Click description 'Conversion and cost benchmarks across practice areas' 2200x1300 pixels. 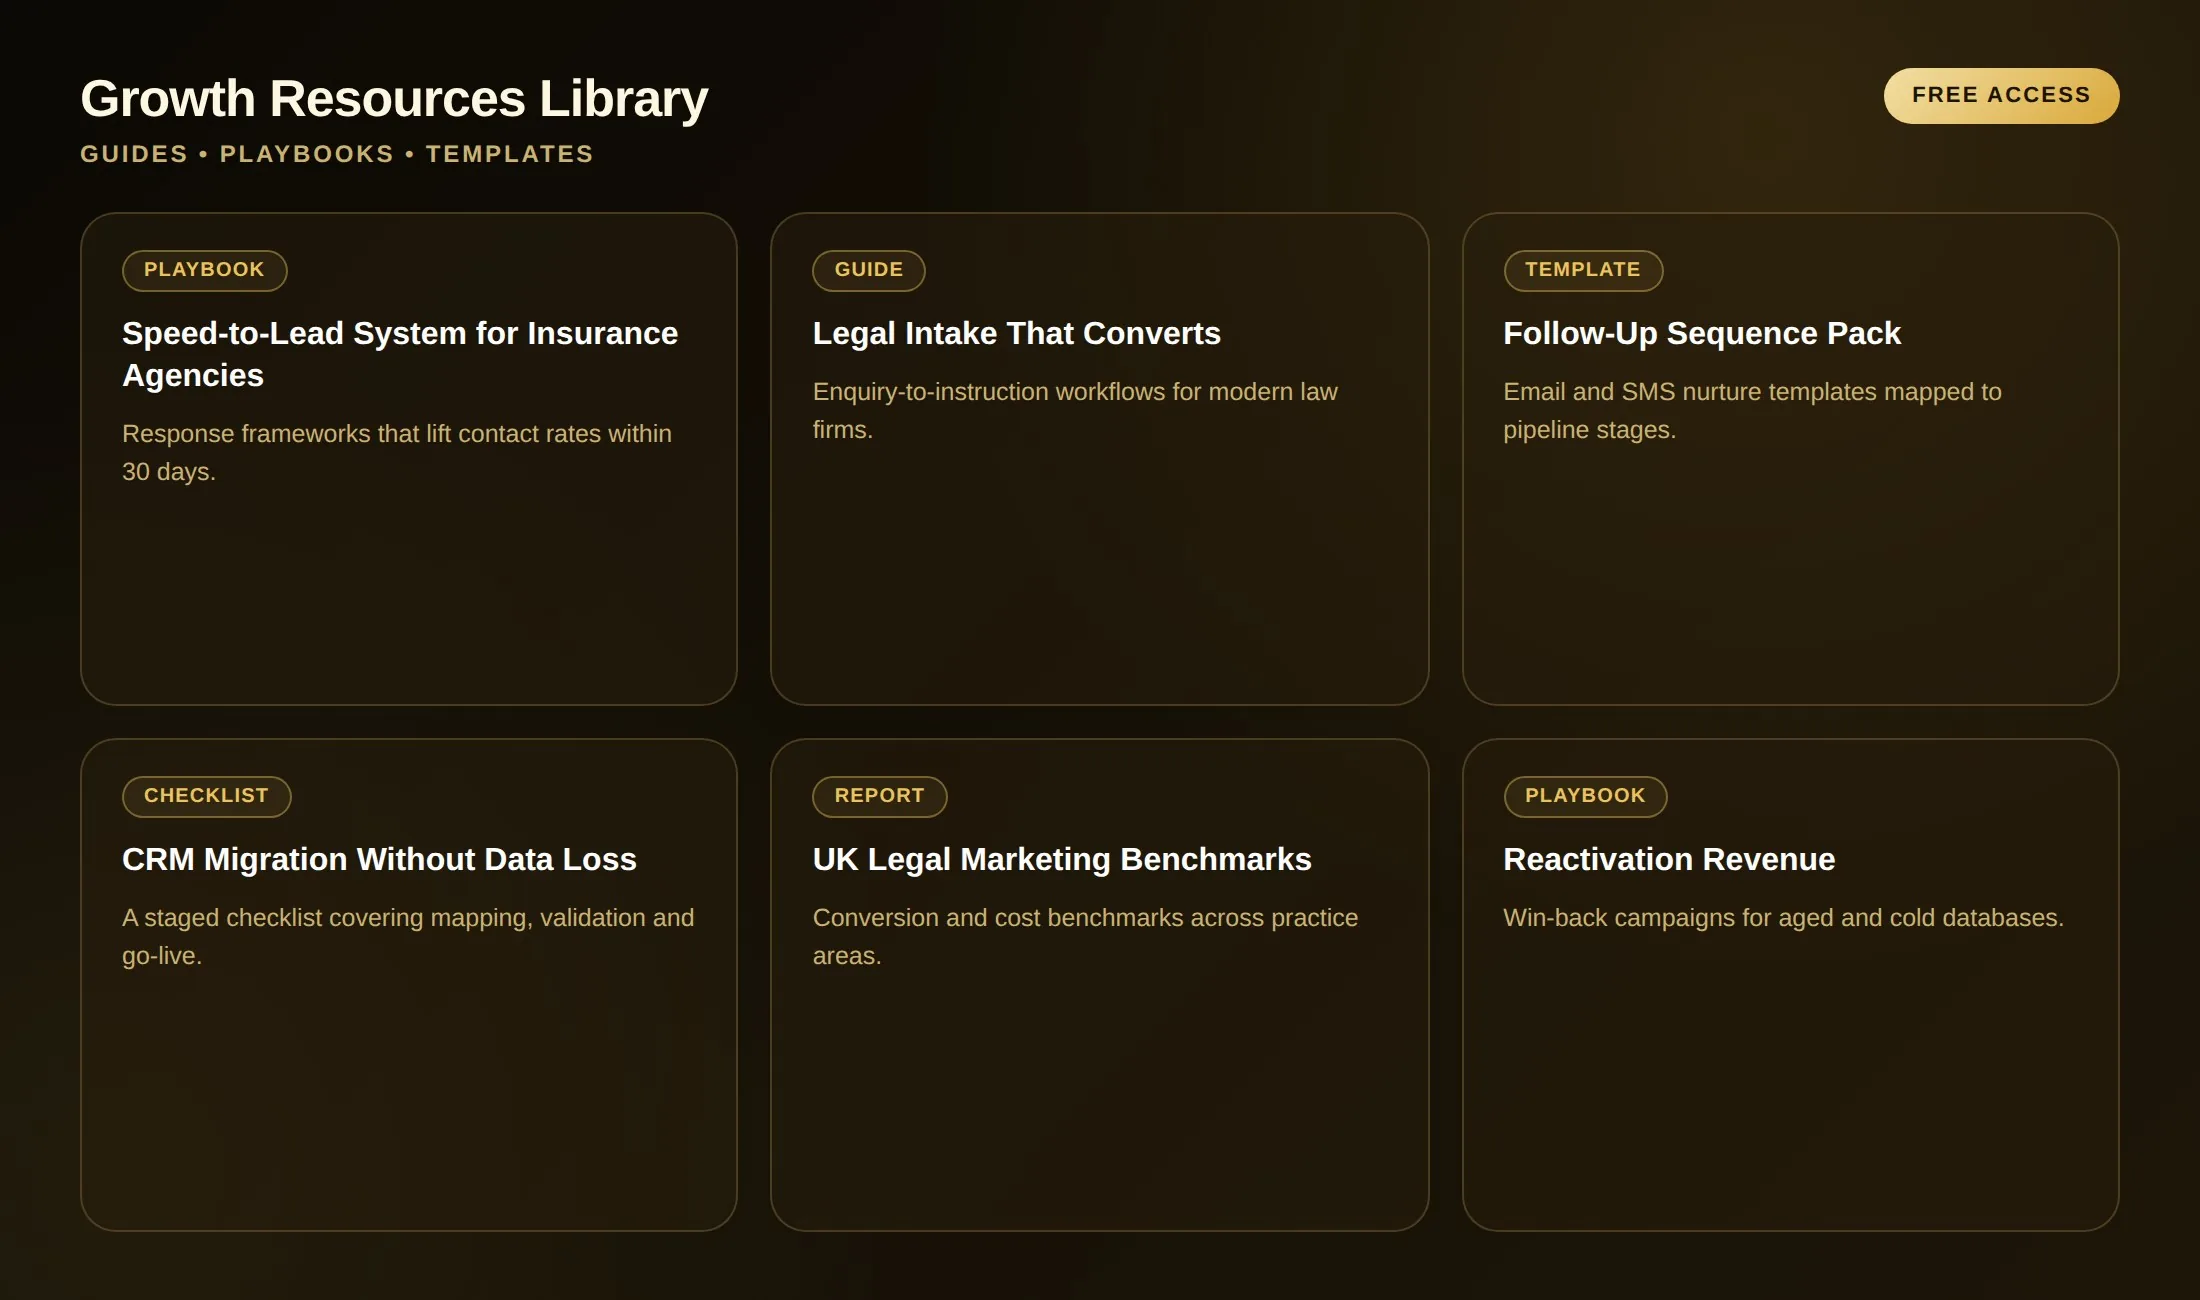pos(1085,937)
